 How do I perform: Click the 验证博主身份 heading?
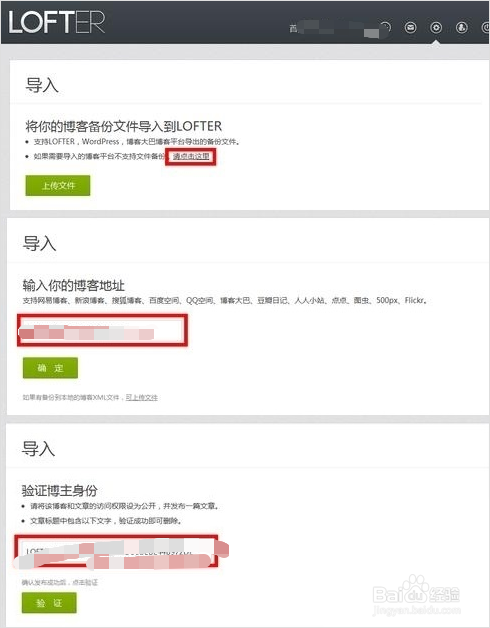[59, 490]
